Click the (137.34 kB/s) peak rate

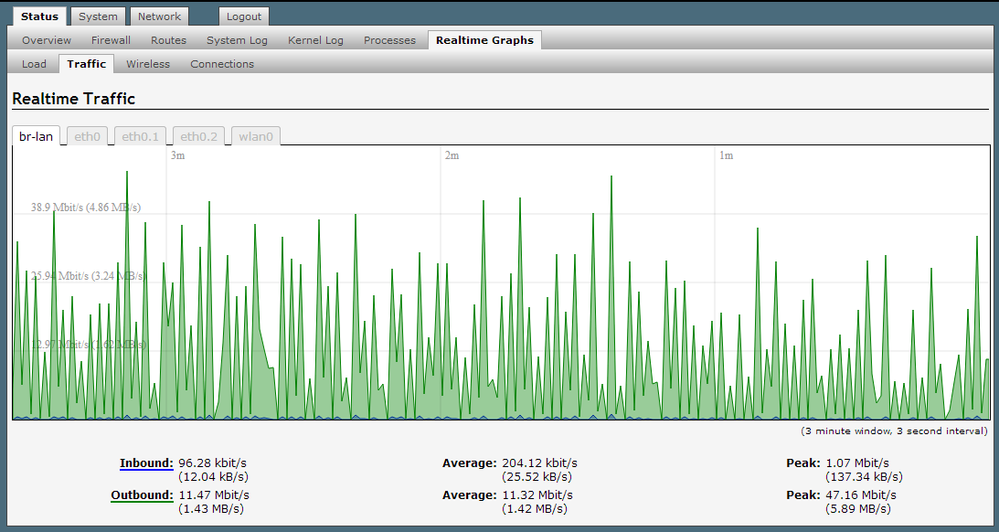point(864,477)
